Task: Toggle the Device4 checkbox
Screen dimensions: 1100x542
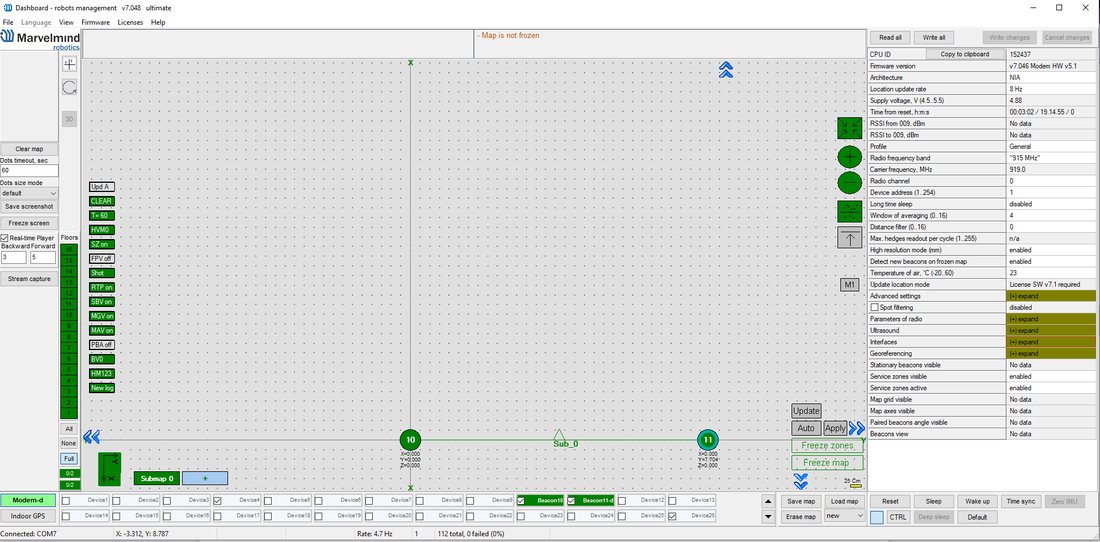Action: tap(217, 501)
